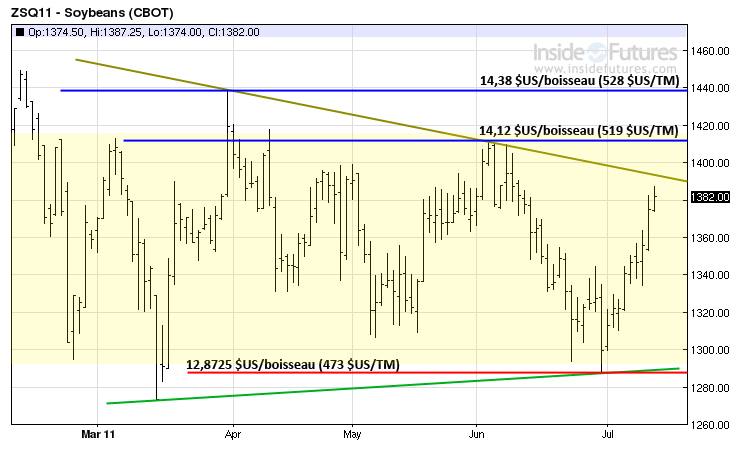Click the small triangle before the Op value
The image size is (741, 449).
19,32
